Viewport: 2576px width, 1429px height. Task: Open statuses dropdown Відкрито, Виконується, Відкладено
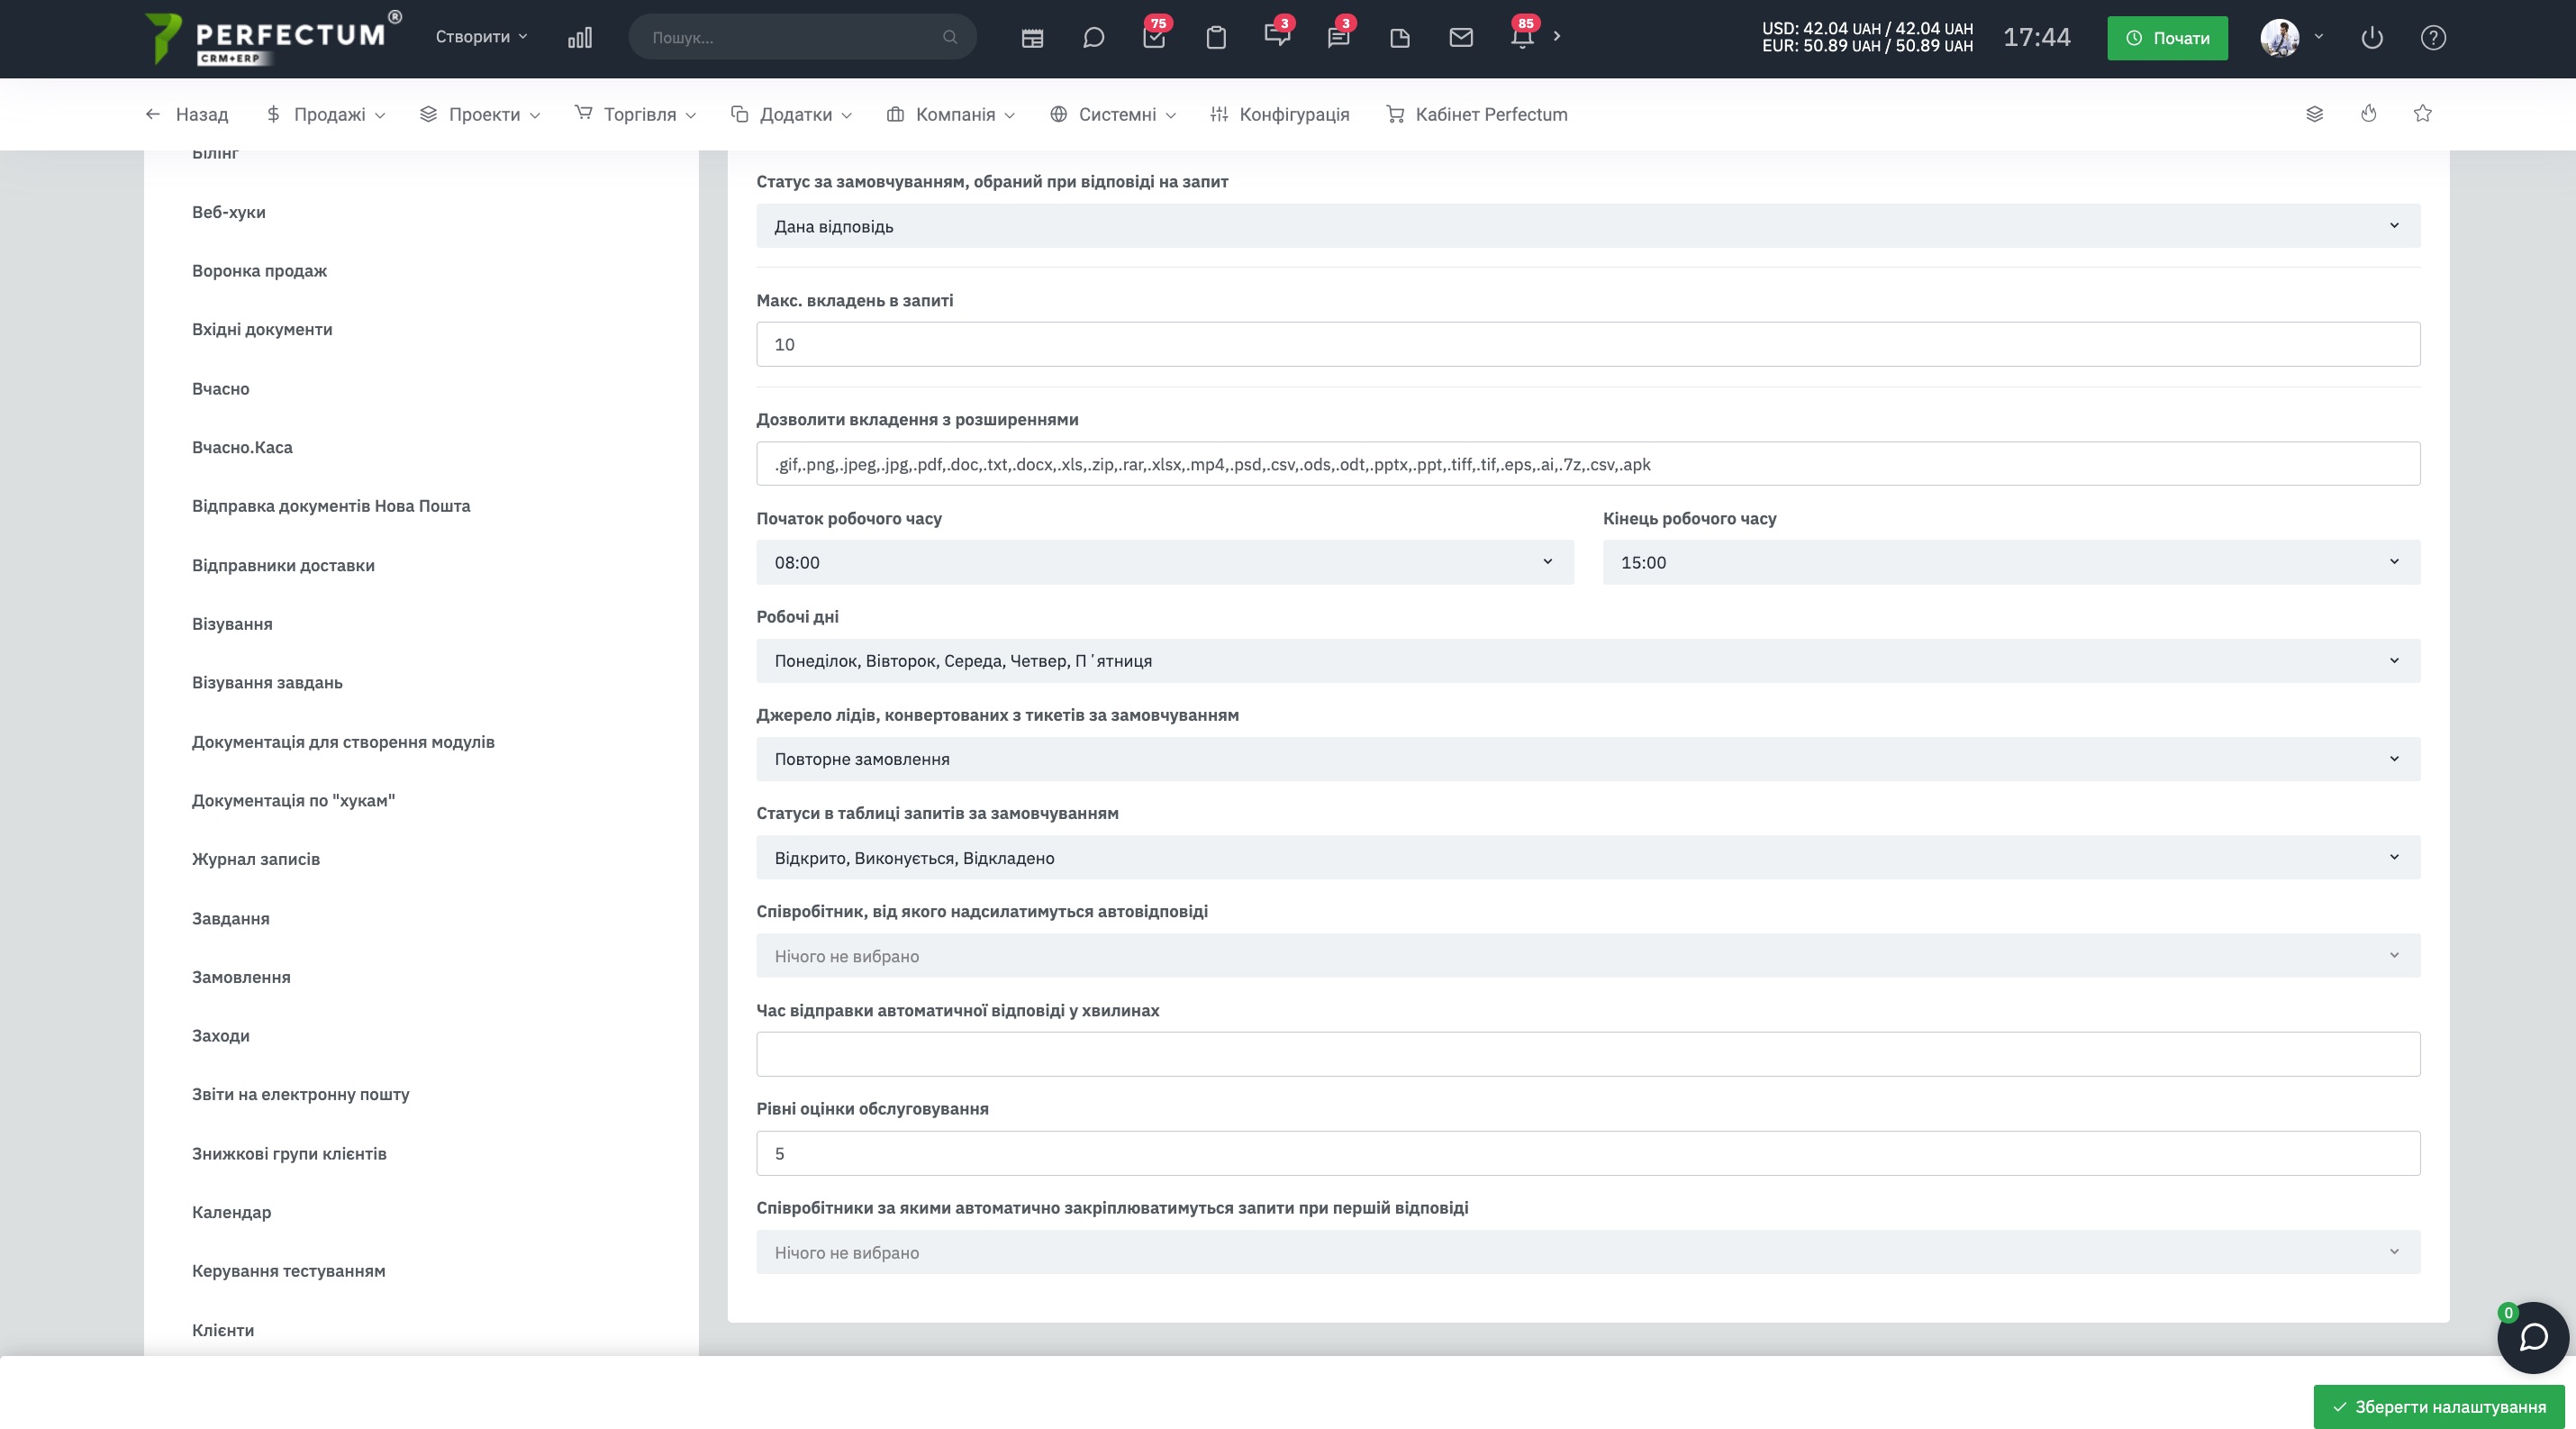coord(1588,857)
